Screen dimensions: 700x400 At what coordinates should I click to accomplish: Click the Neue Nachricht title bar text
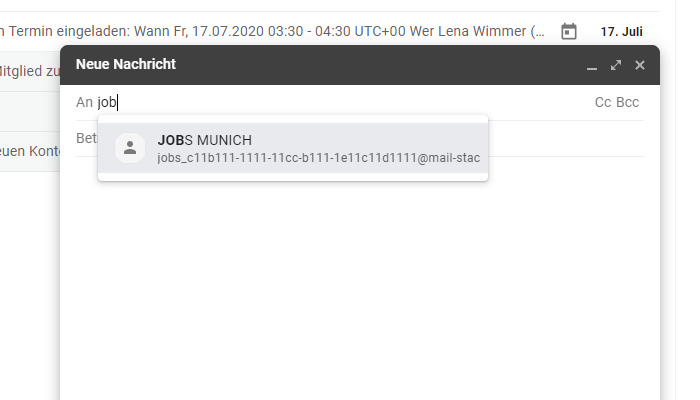pos(126,64)
